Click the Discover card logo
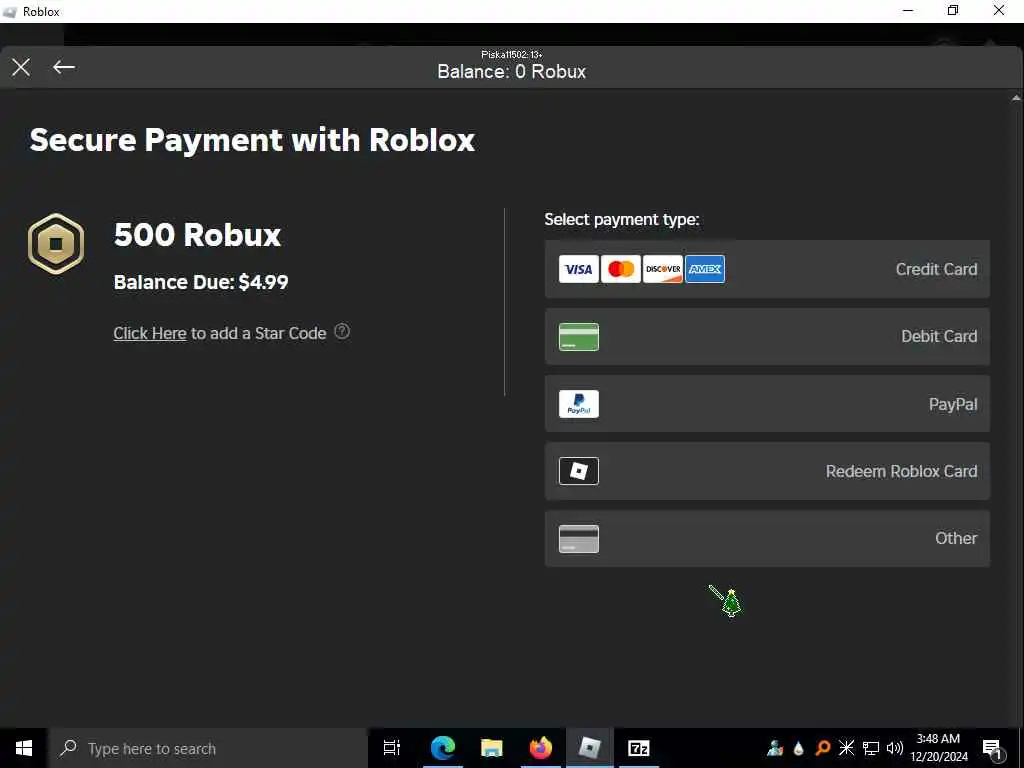This screenshot has width=1024, height=768. click(663, 269)
